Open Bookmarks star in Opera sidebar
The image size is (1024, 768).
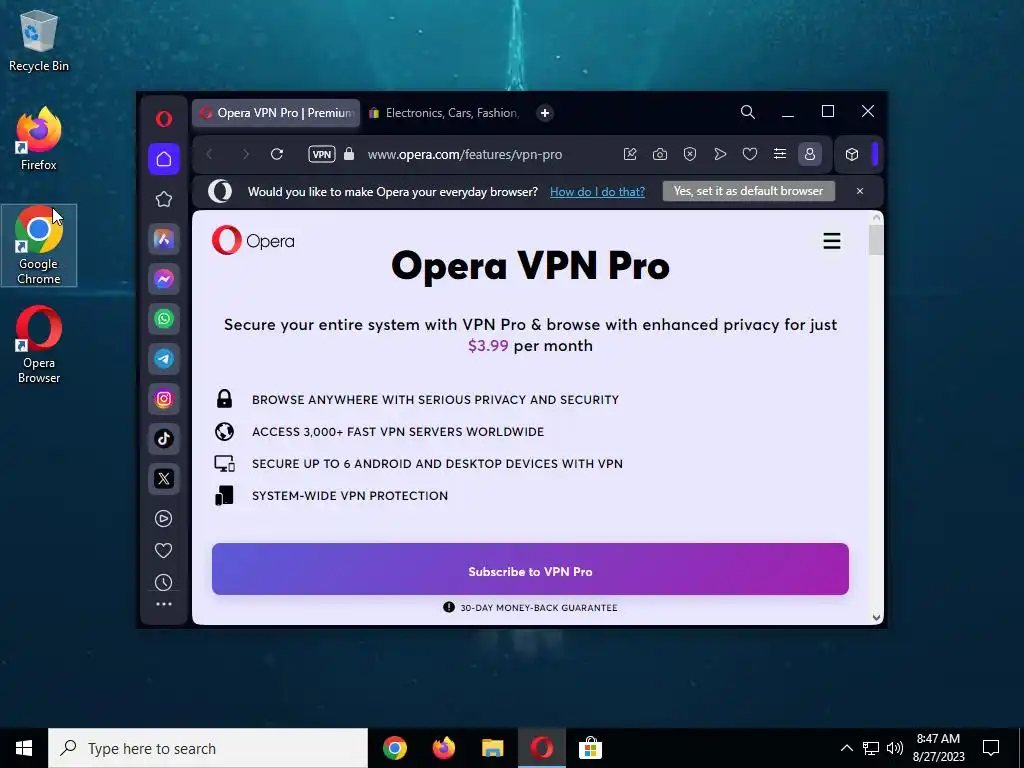pyautogui.click(x=164, y=199)
